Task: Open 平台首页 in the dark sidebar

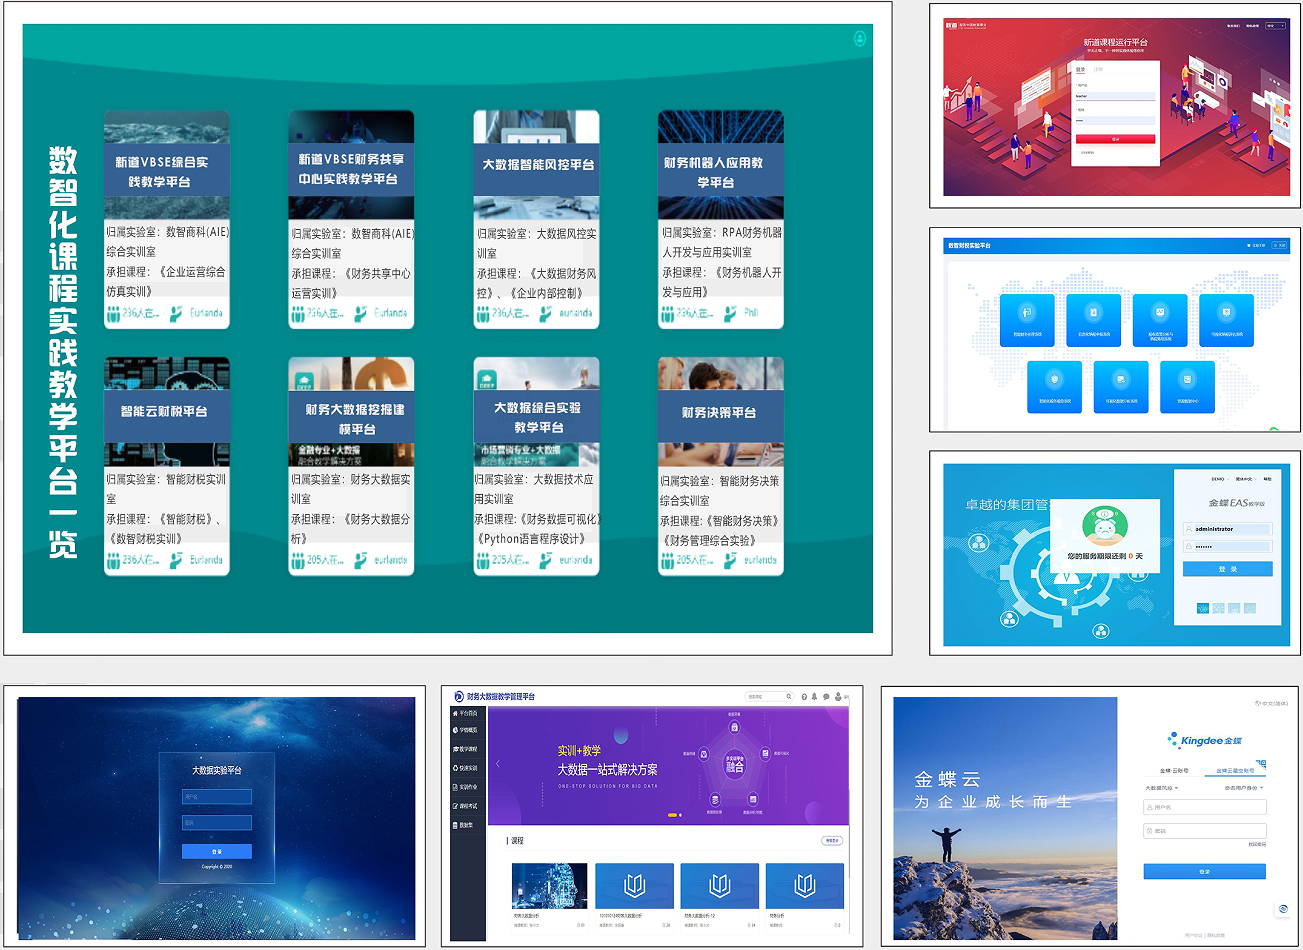Action: coord(466,713)
